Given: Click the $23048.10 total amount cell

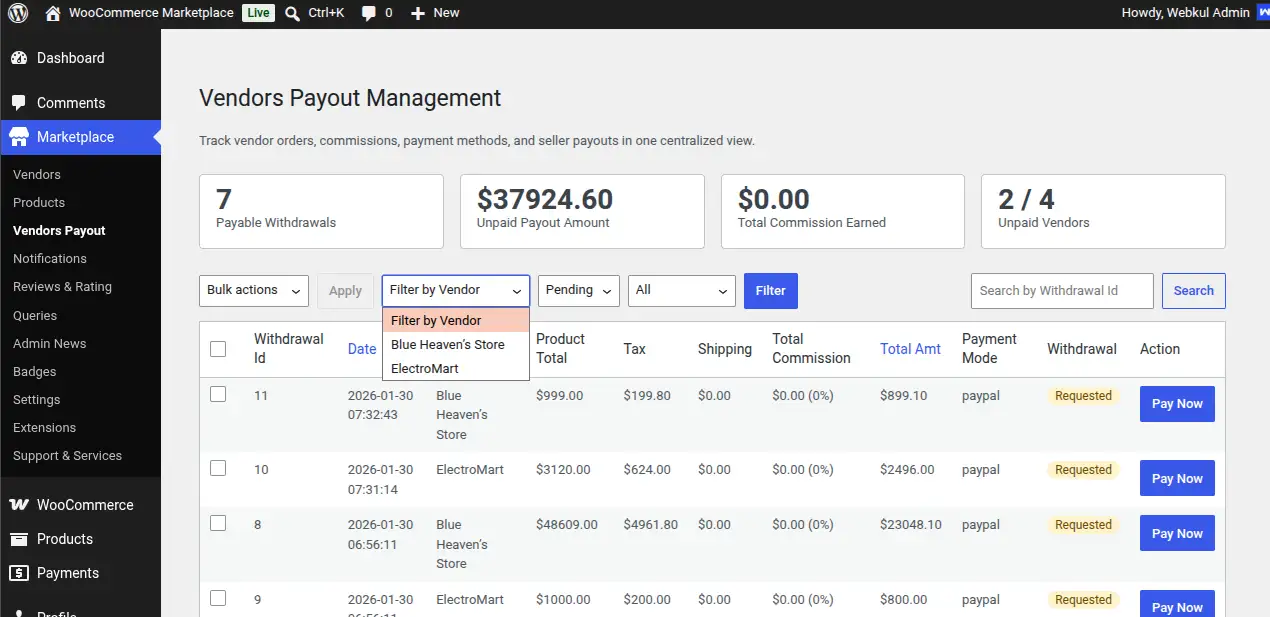Looking at the screenshot, I should click(911, 525).
